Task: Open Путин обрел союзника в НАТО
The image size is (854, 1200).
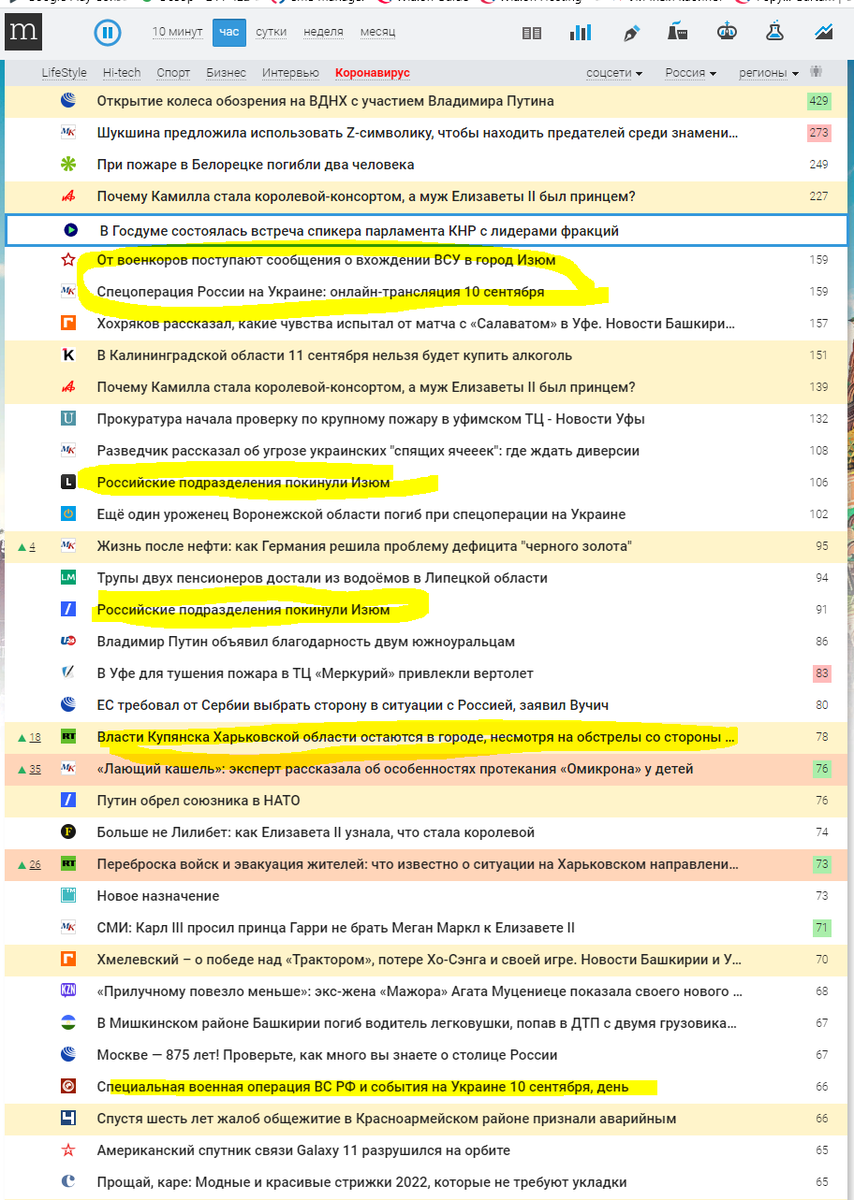Action: coord(198,800)
